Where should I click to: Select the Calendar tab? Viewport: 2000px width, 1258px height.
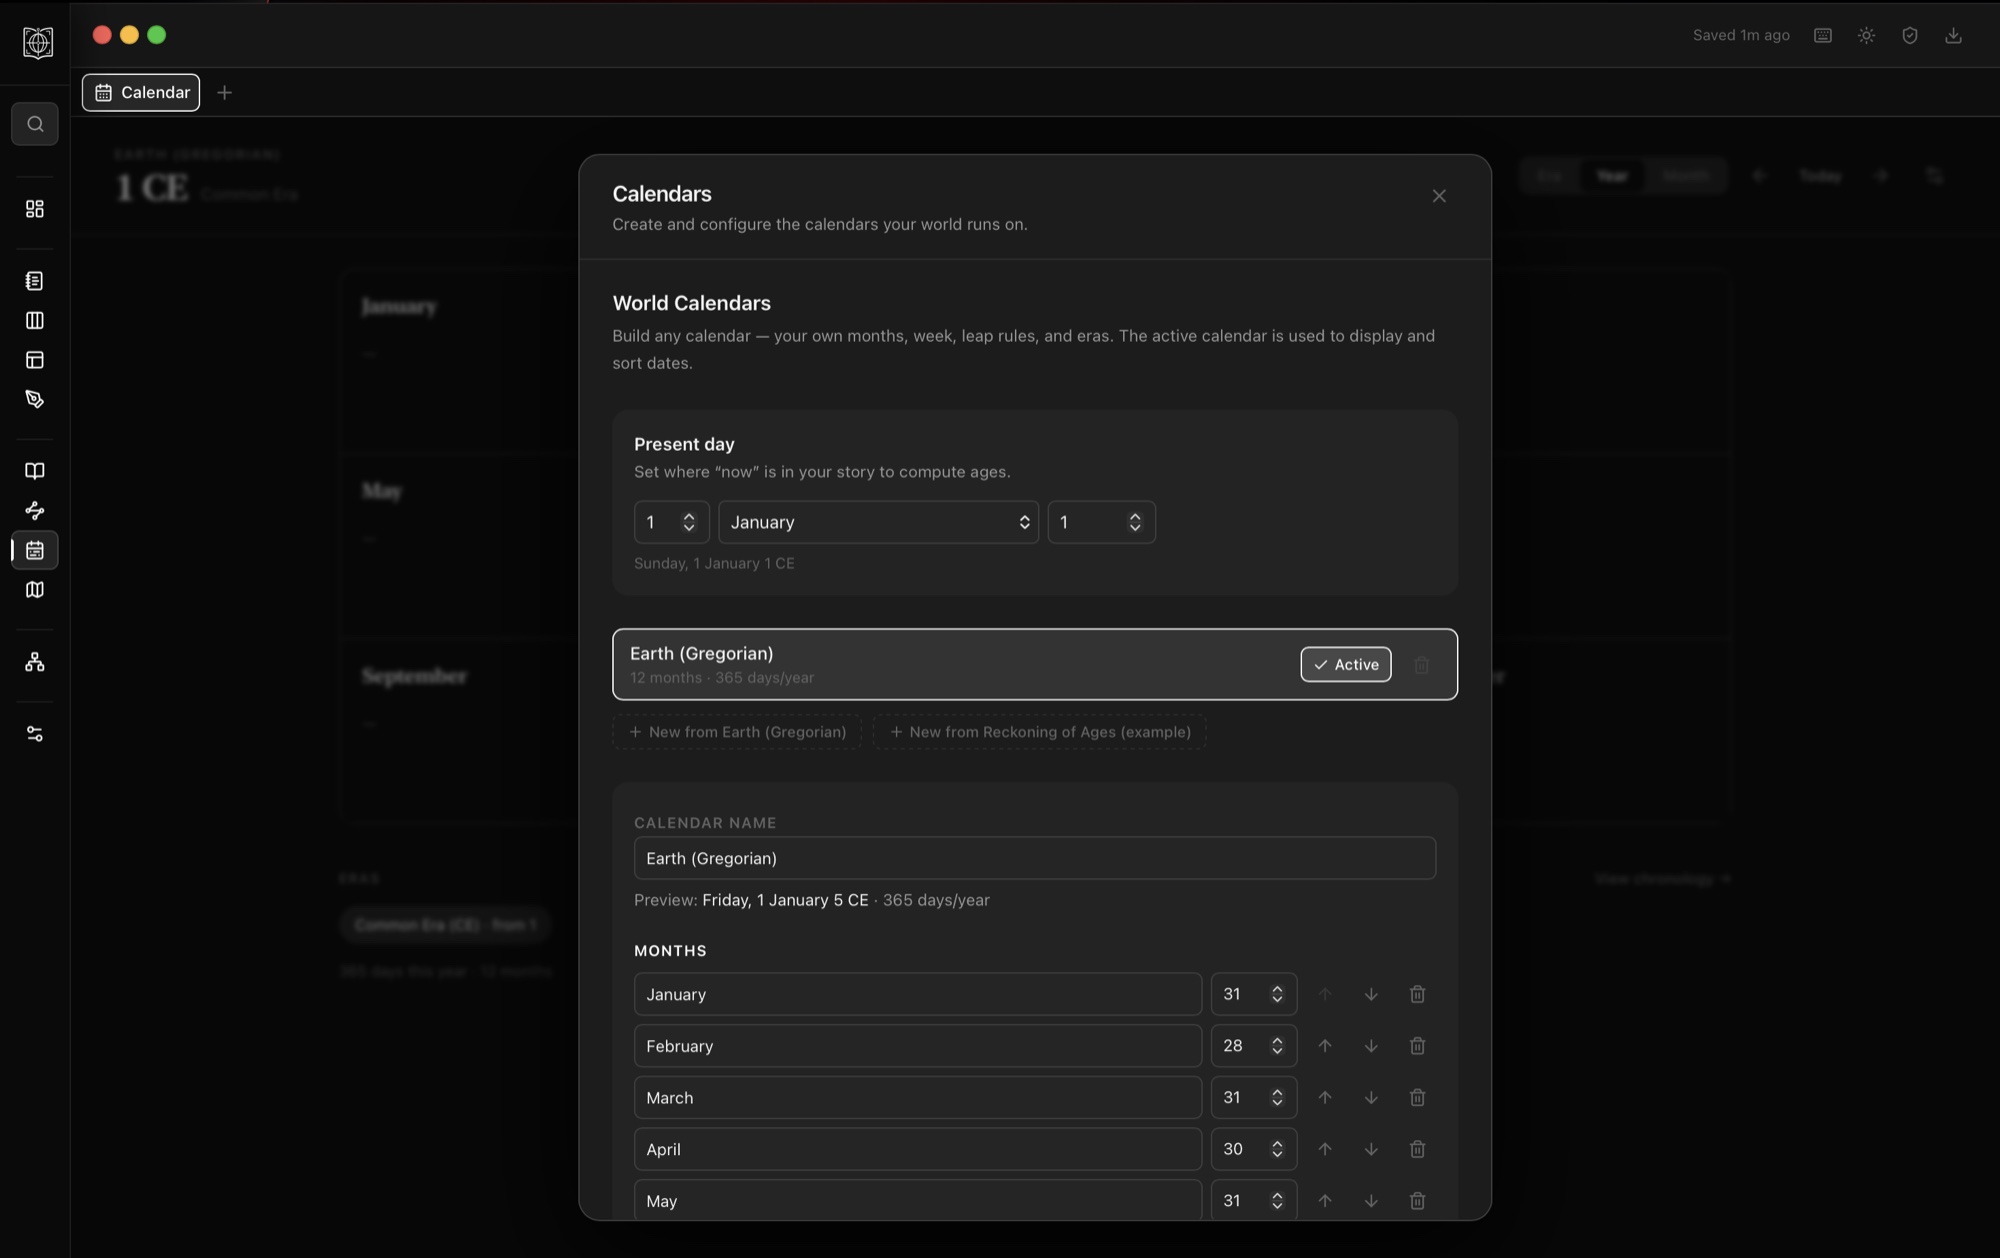click(x=141, y=92)
